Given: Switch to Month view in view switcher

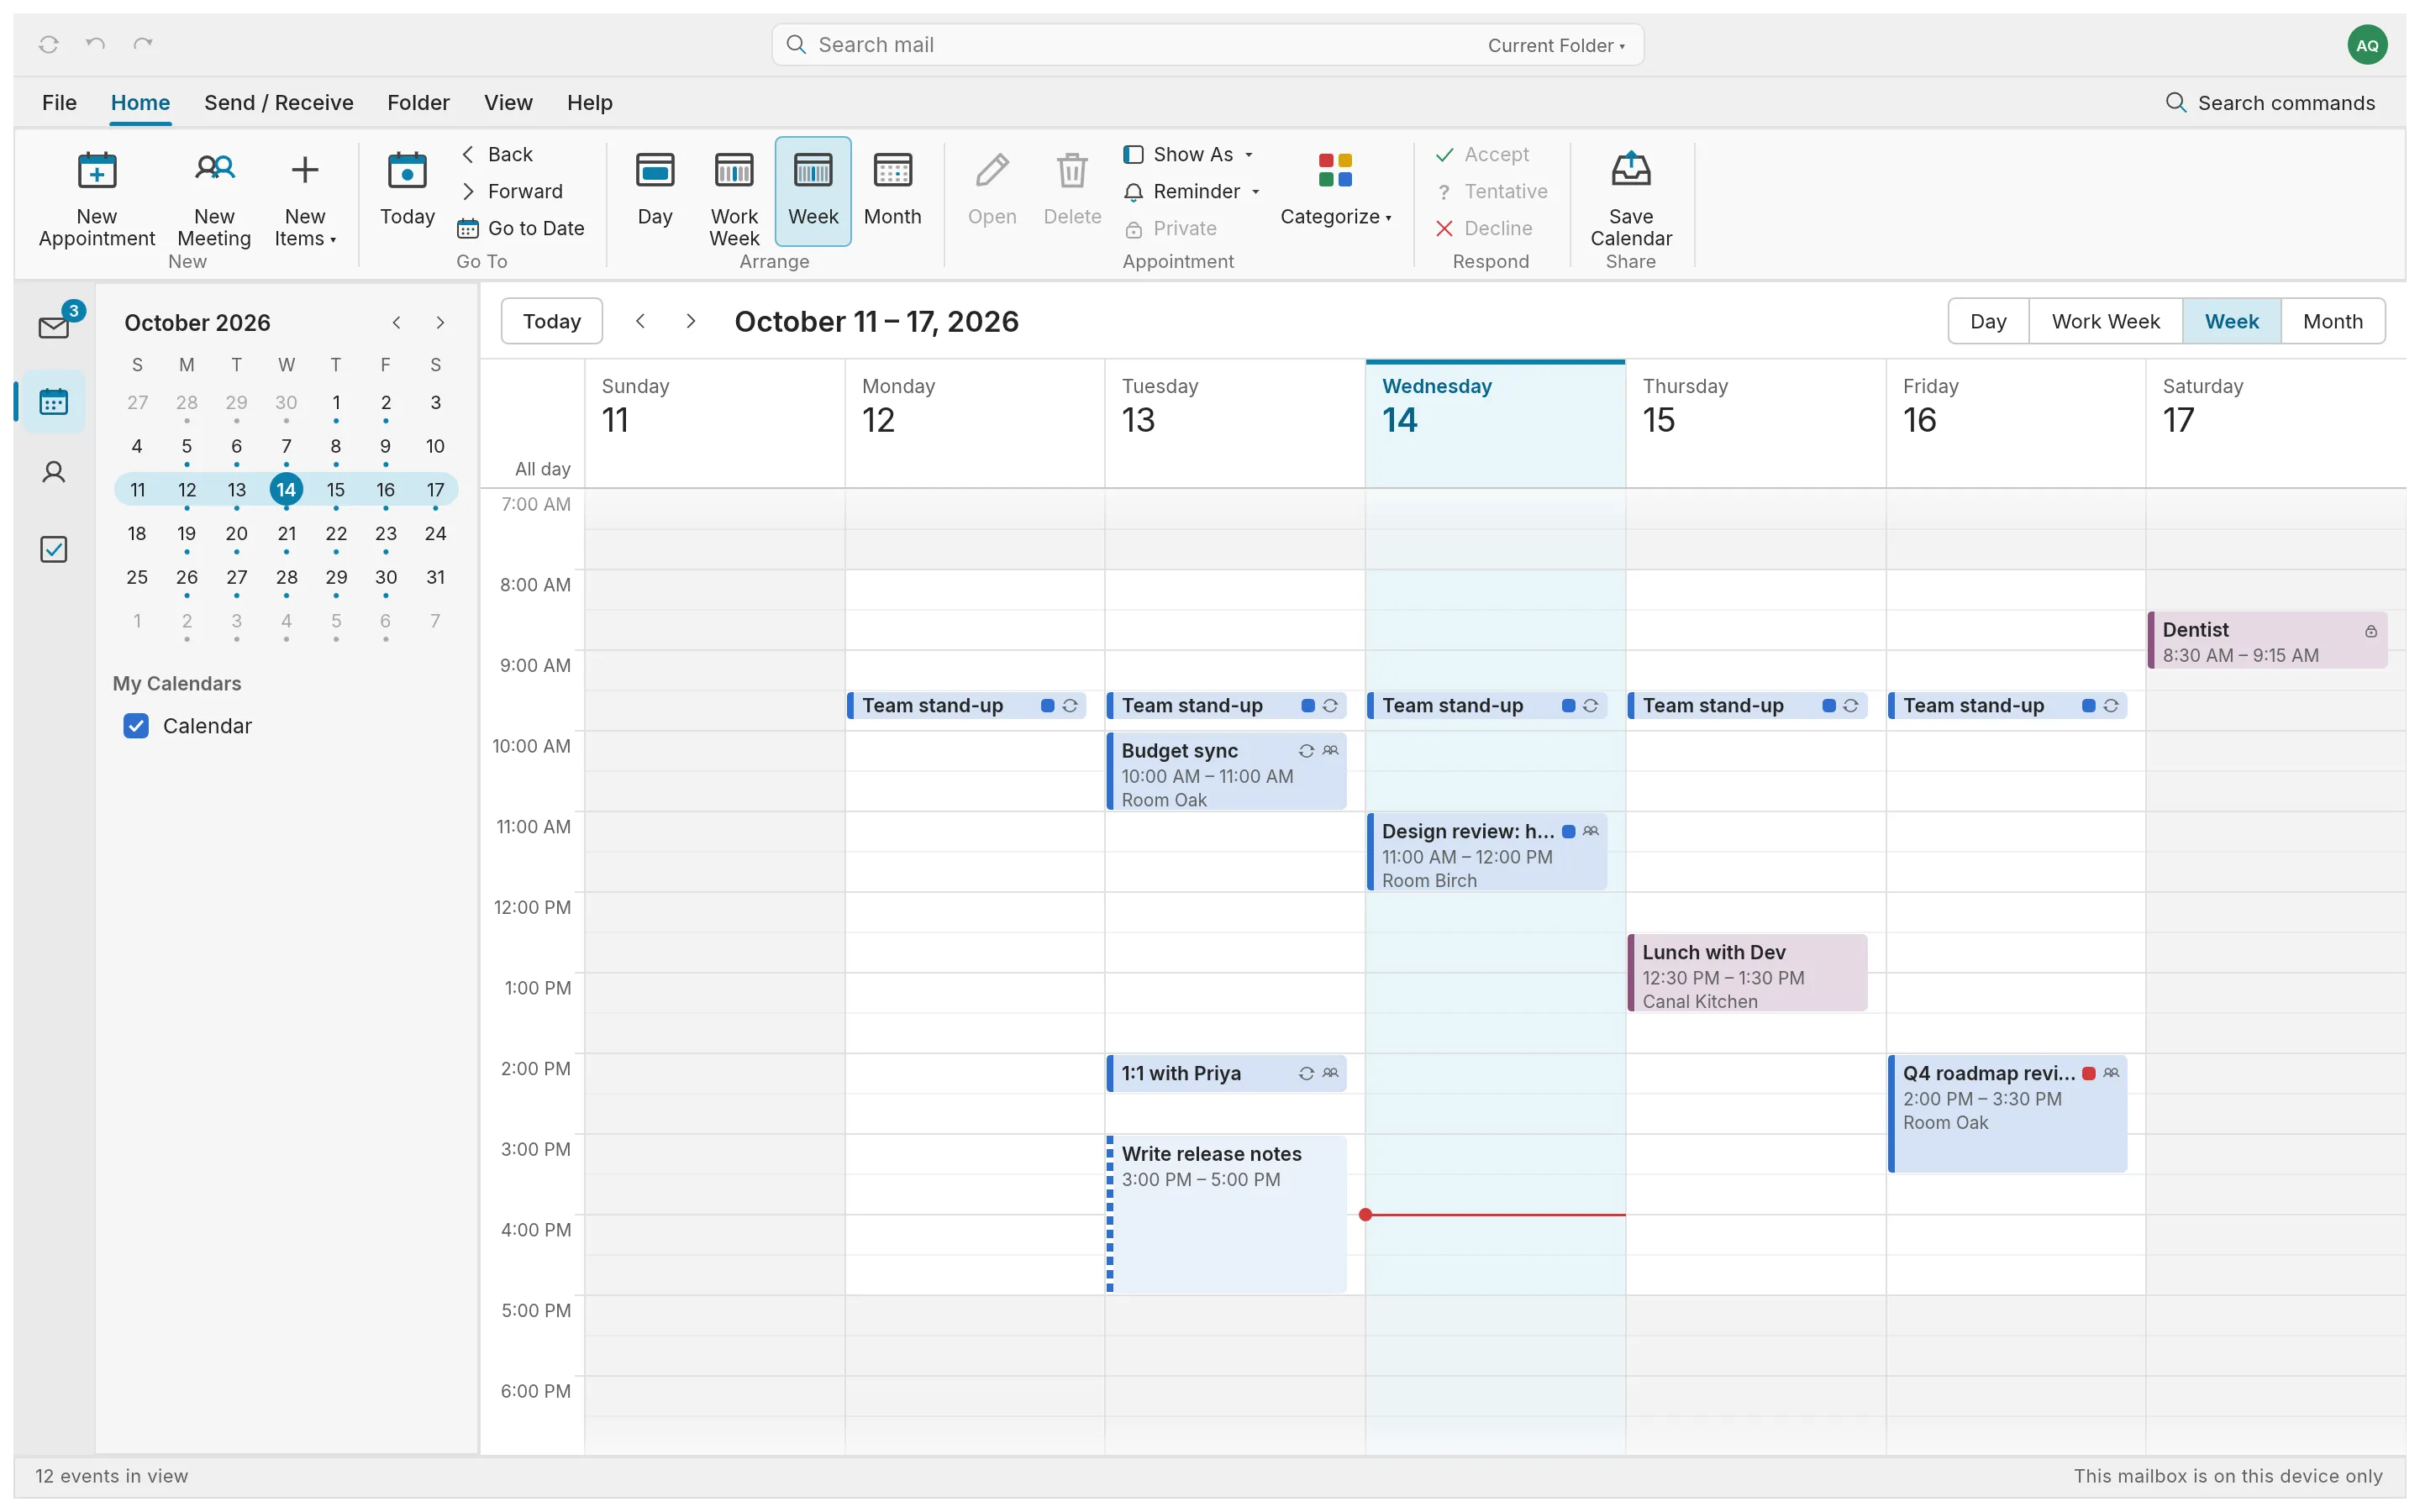Looking at the screenshot, I should tap(2332, 321).
